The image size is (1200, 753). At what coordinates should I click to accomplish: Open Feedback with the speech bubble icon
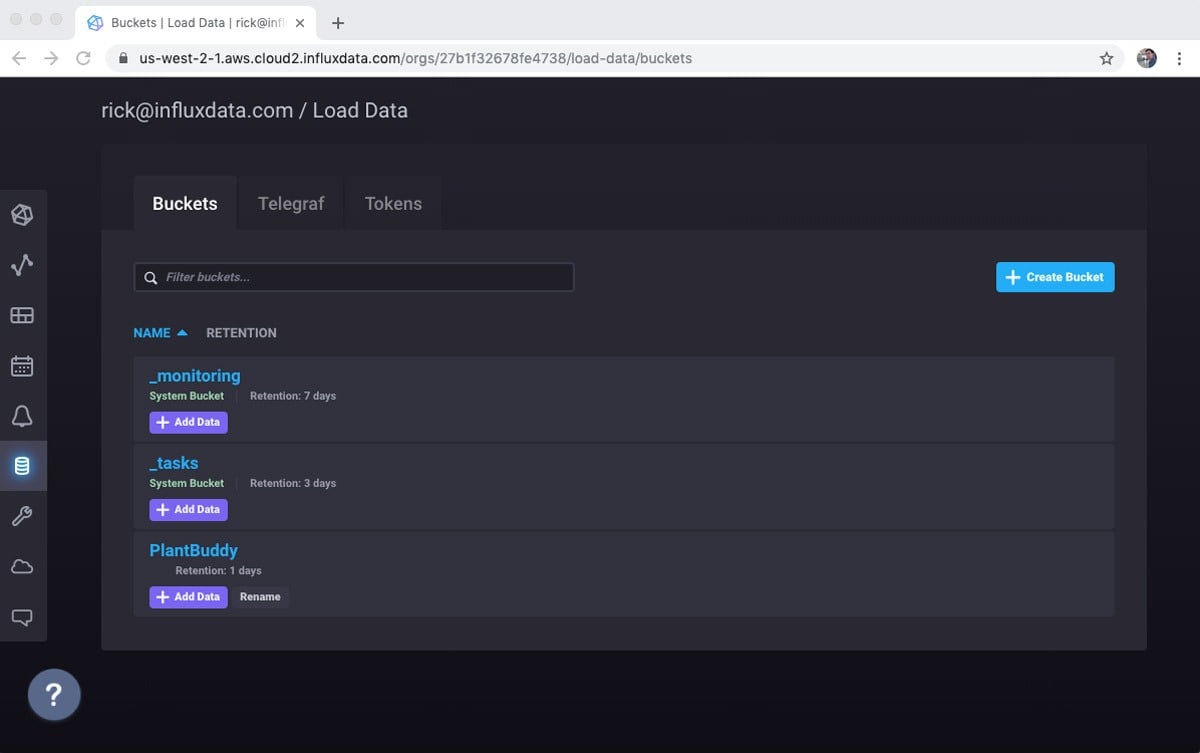tap(24, 617)
